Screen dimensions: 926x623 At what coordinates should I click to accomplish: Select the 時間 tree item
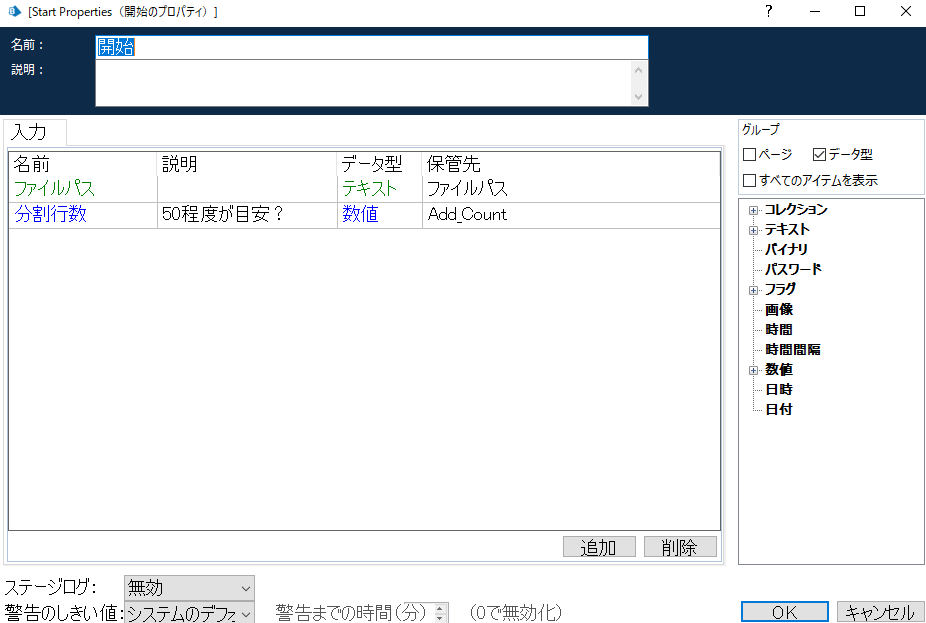(779, 330)
